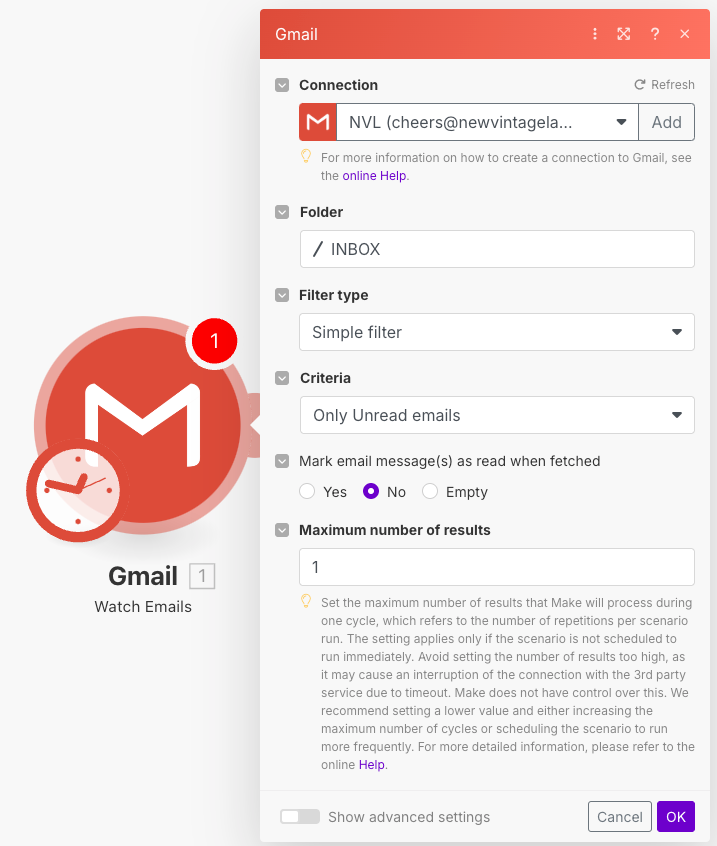
Task: Open the Help link in maximum results hint
Action: pos(372,765)
